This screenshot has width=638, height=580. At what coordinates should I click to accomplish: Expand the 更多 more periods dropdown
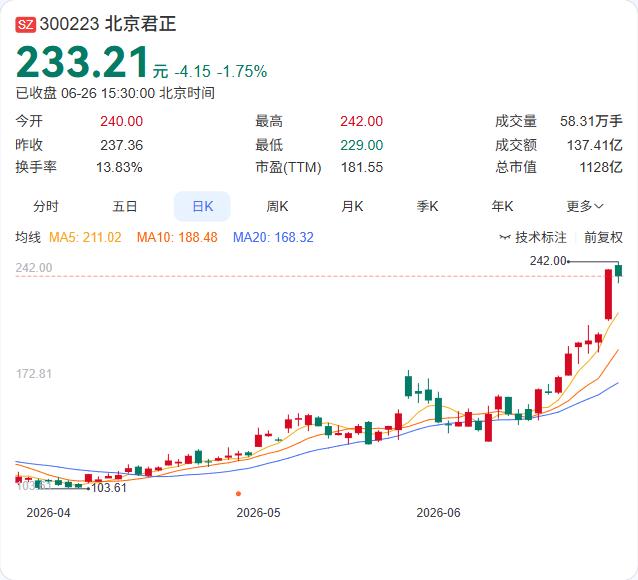(585, 206)
